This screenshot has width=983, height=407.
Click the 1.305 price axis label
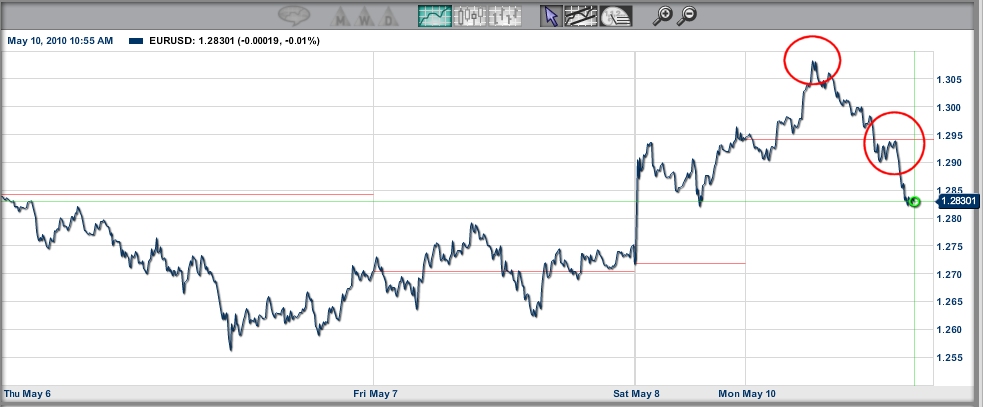pyautogui.click(x=949, y=80)
